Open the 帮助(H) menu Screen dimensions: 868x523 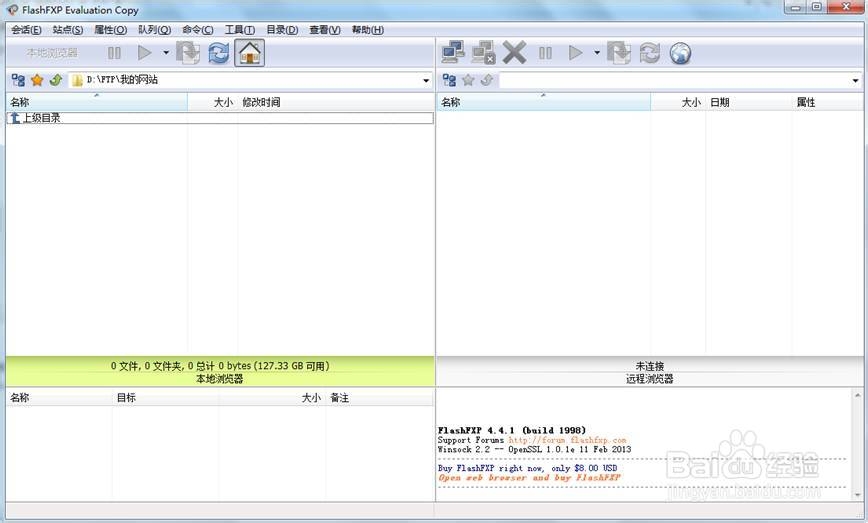pos(368,30)
